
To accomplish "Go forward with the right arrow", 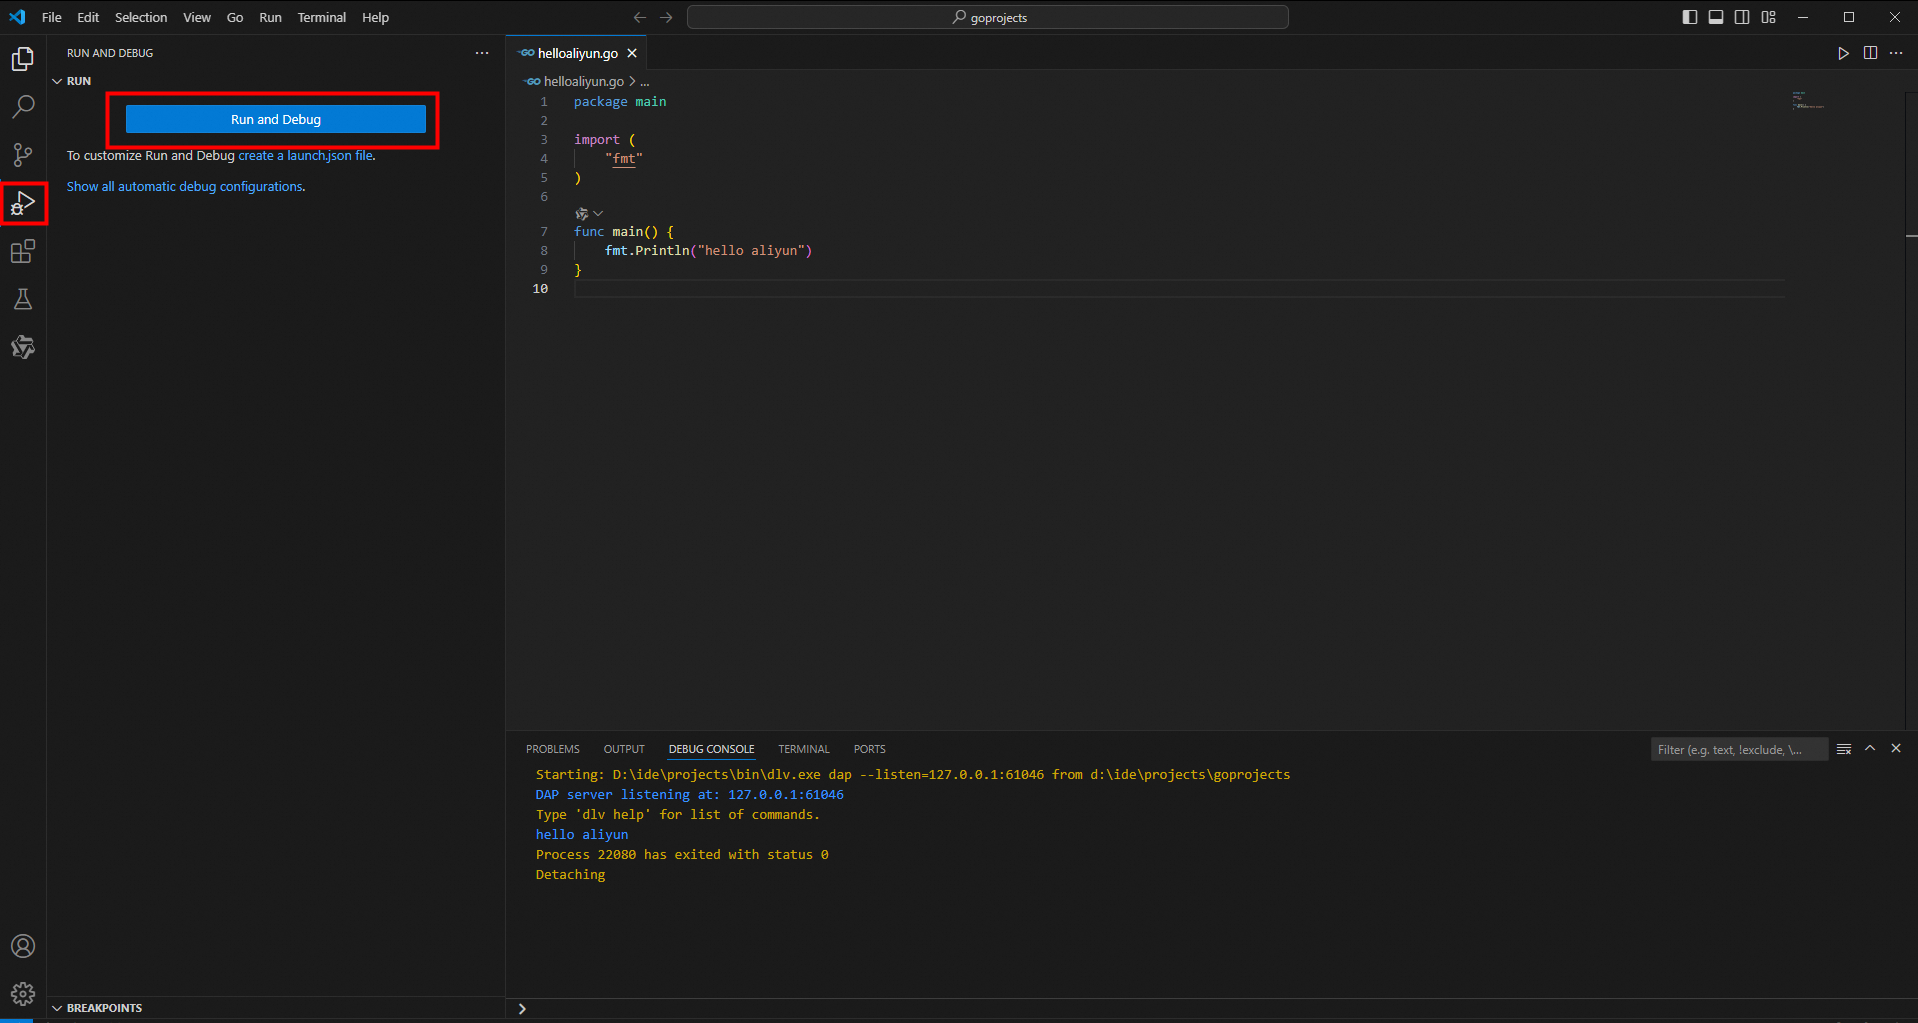I will click(x=666, y=17).
